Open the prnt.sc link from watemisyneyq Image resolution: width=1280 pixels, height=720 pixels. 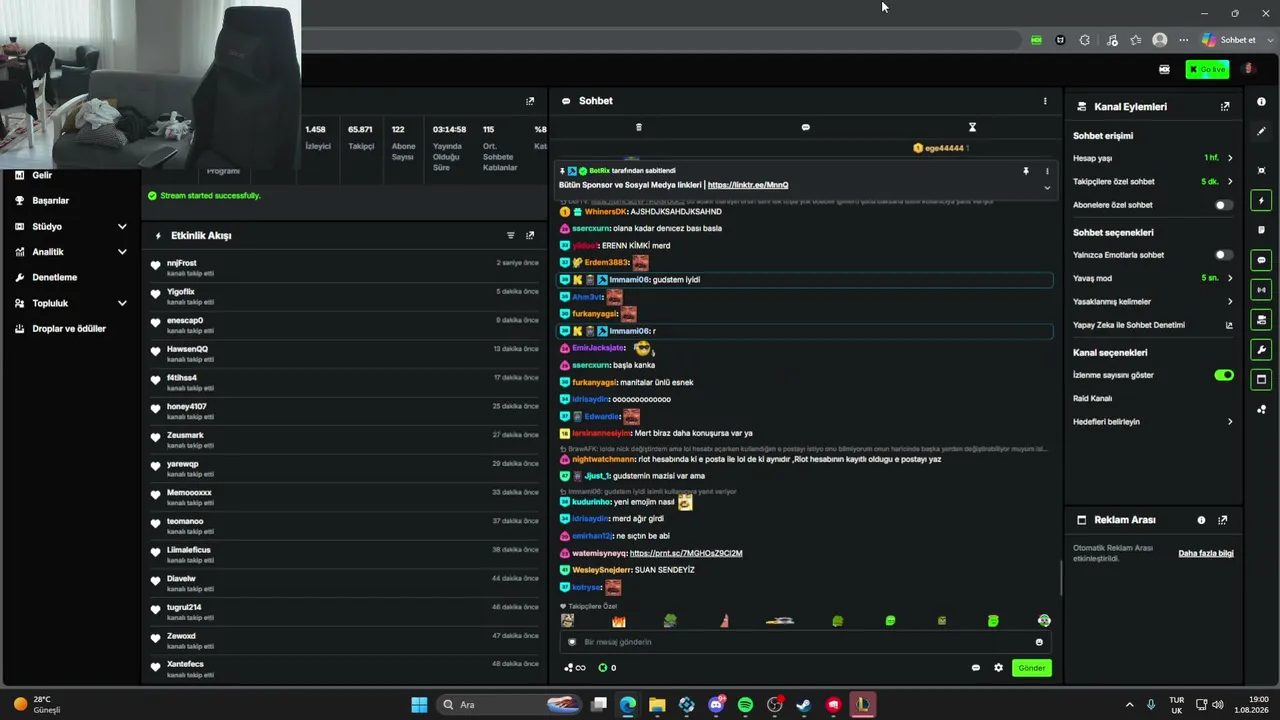[x=686, y=553]
